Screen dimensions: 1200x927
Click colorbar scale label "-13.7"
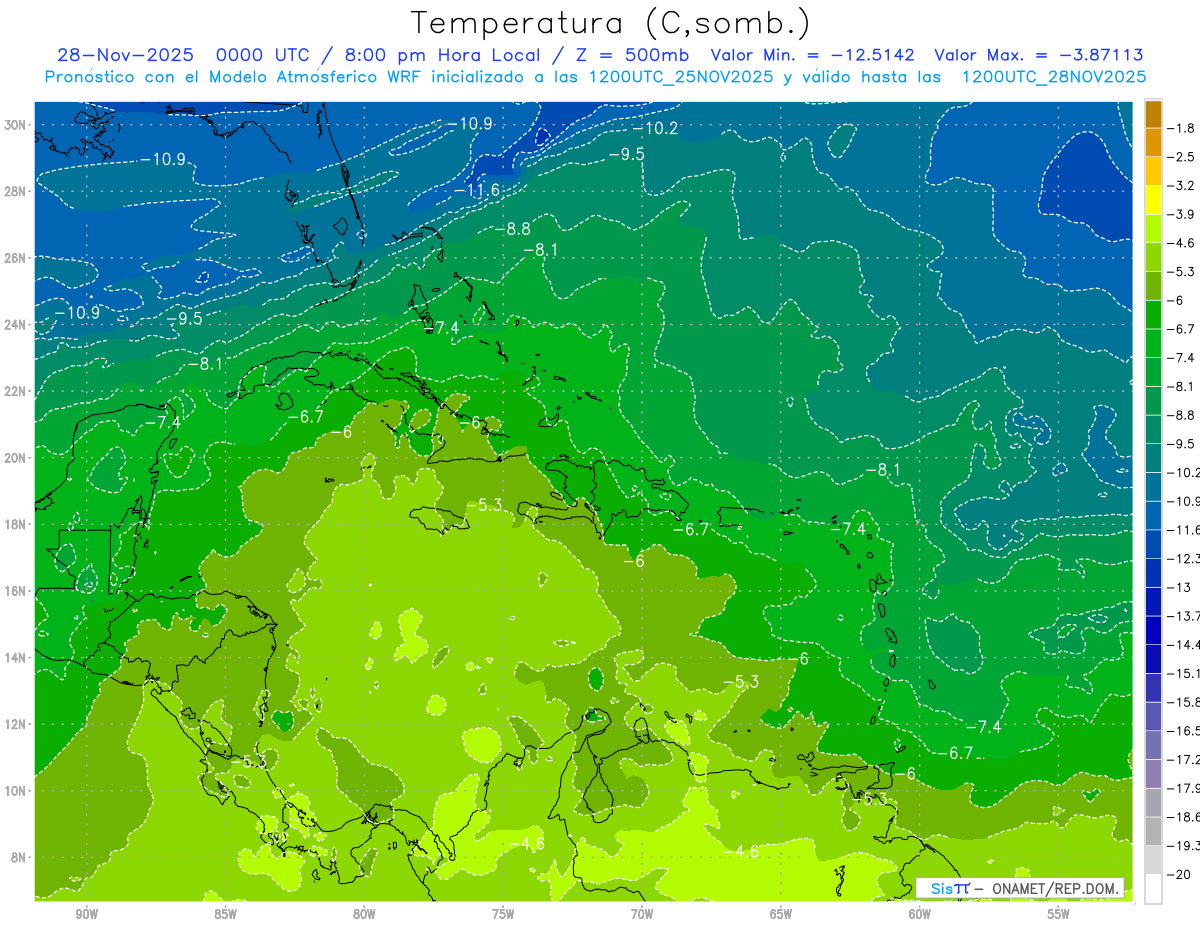point(1183,615)
